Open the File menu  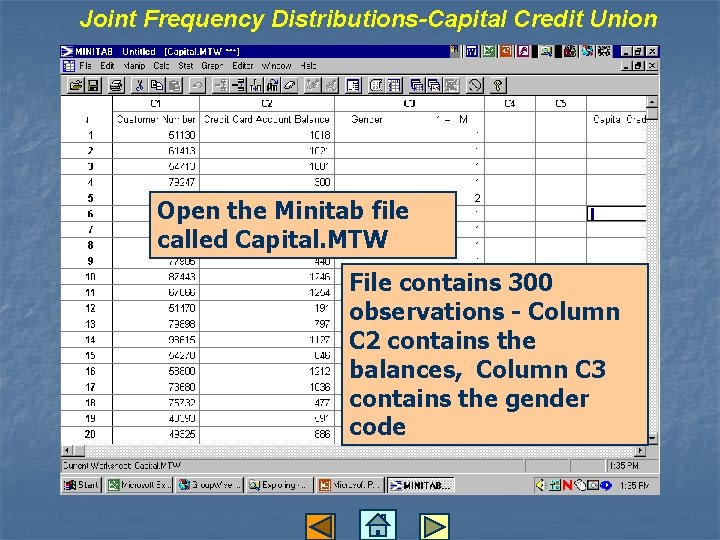click(x=85, y=66)
